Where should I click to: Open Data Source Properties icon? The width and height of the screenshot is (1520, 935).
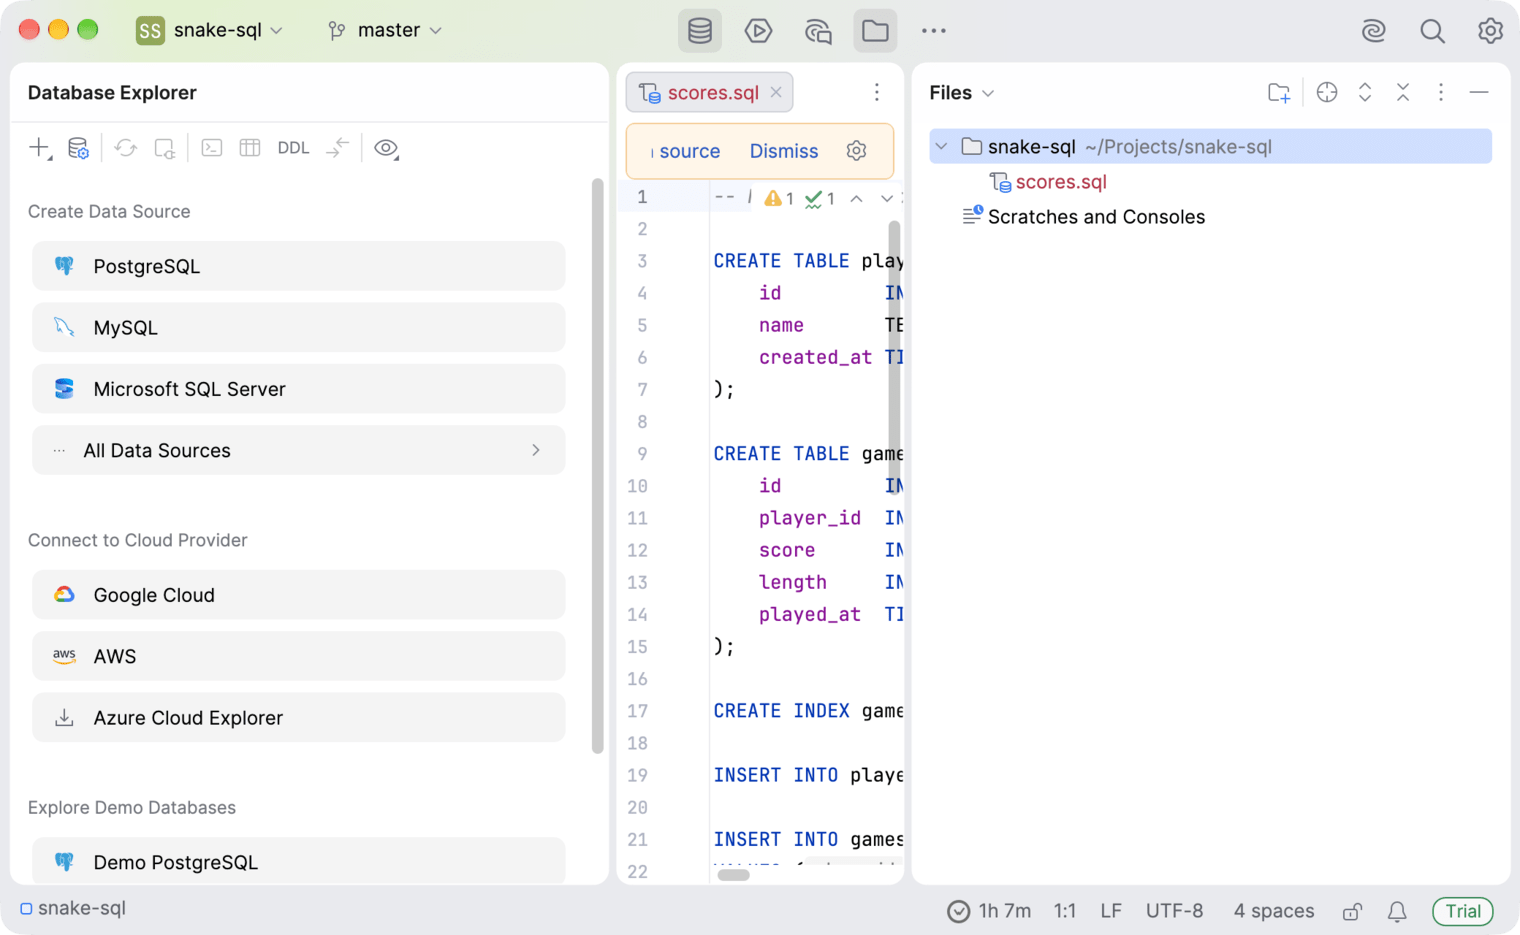[78, 148]
